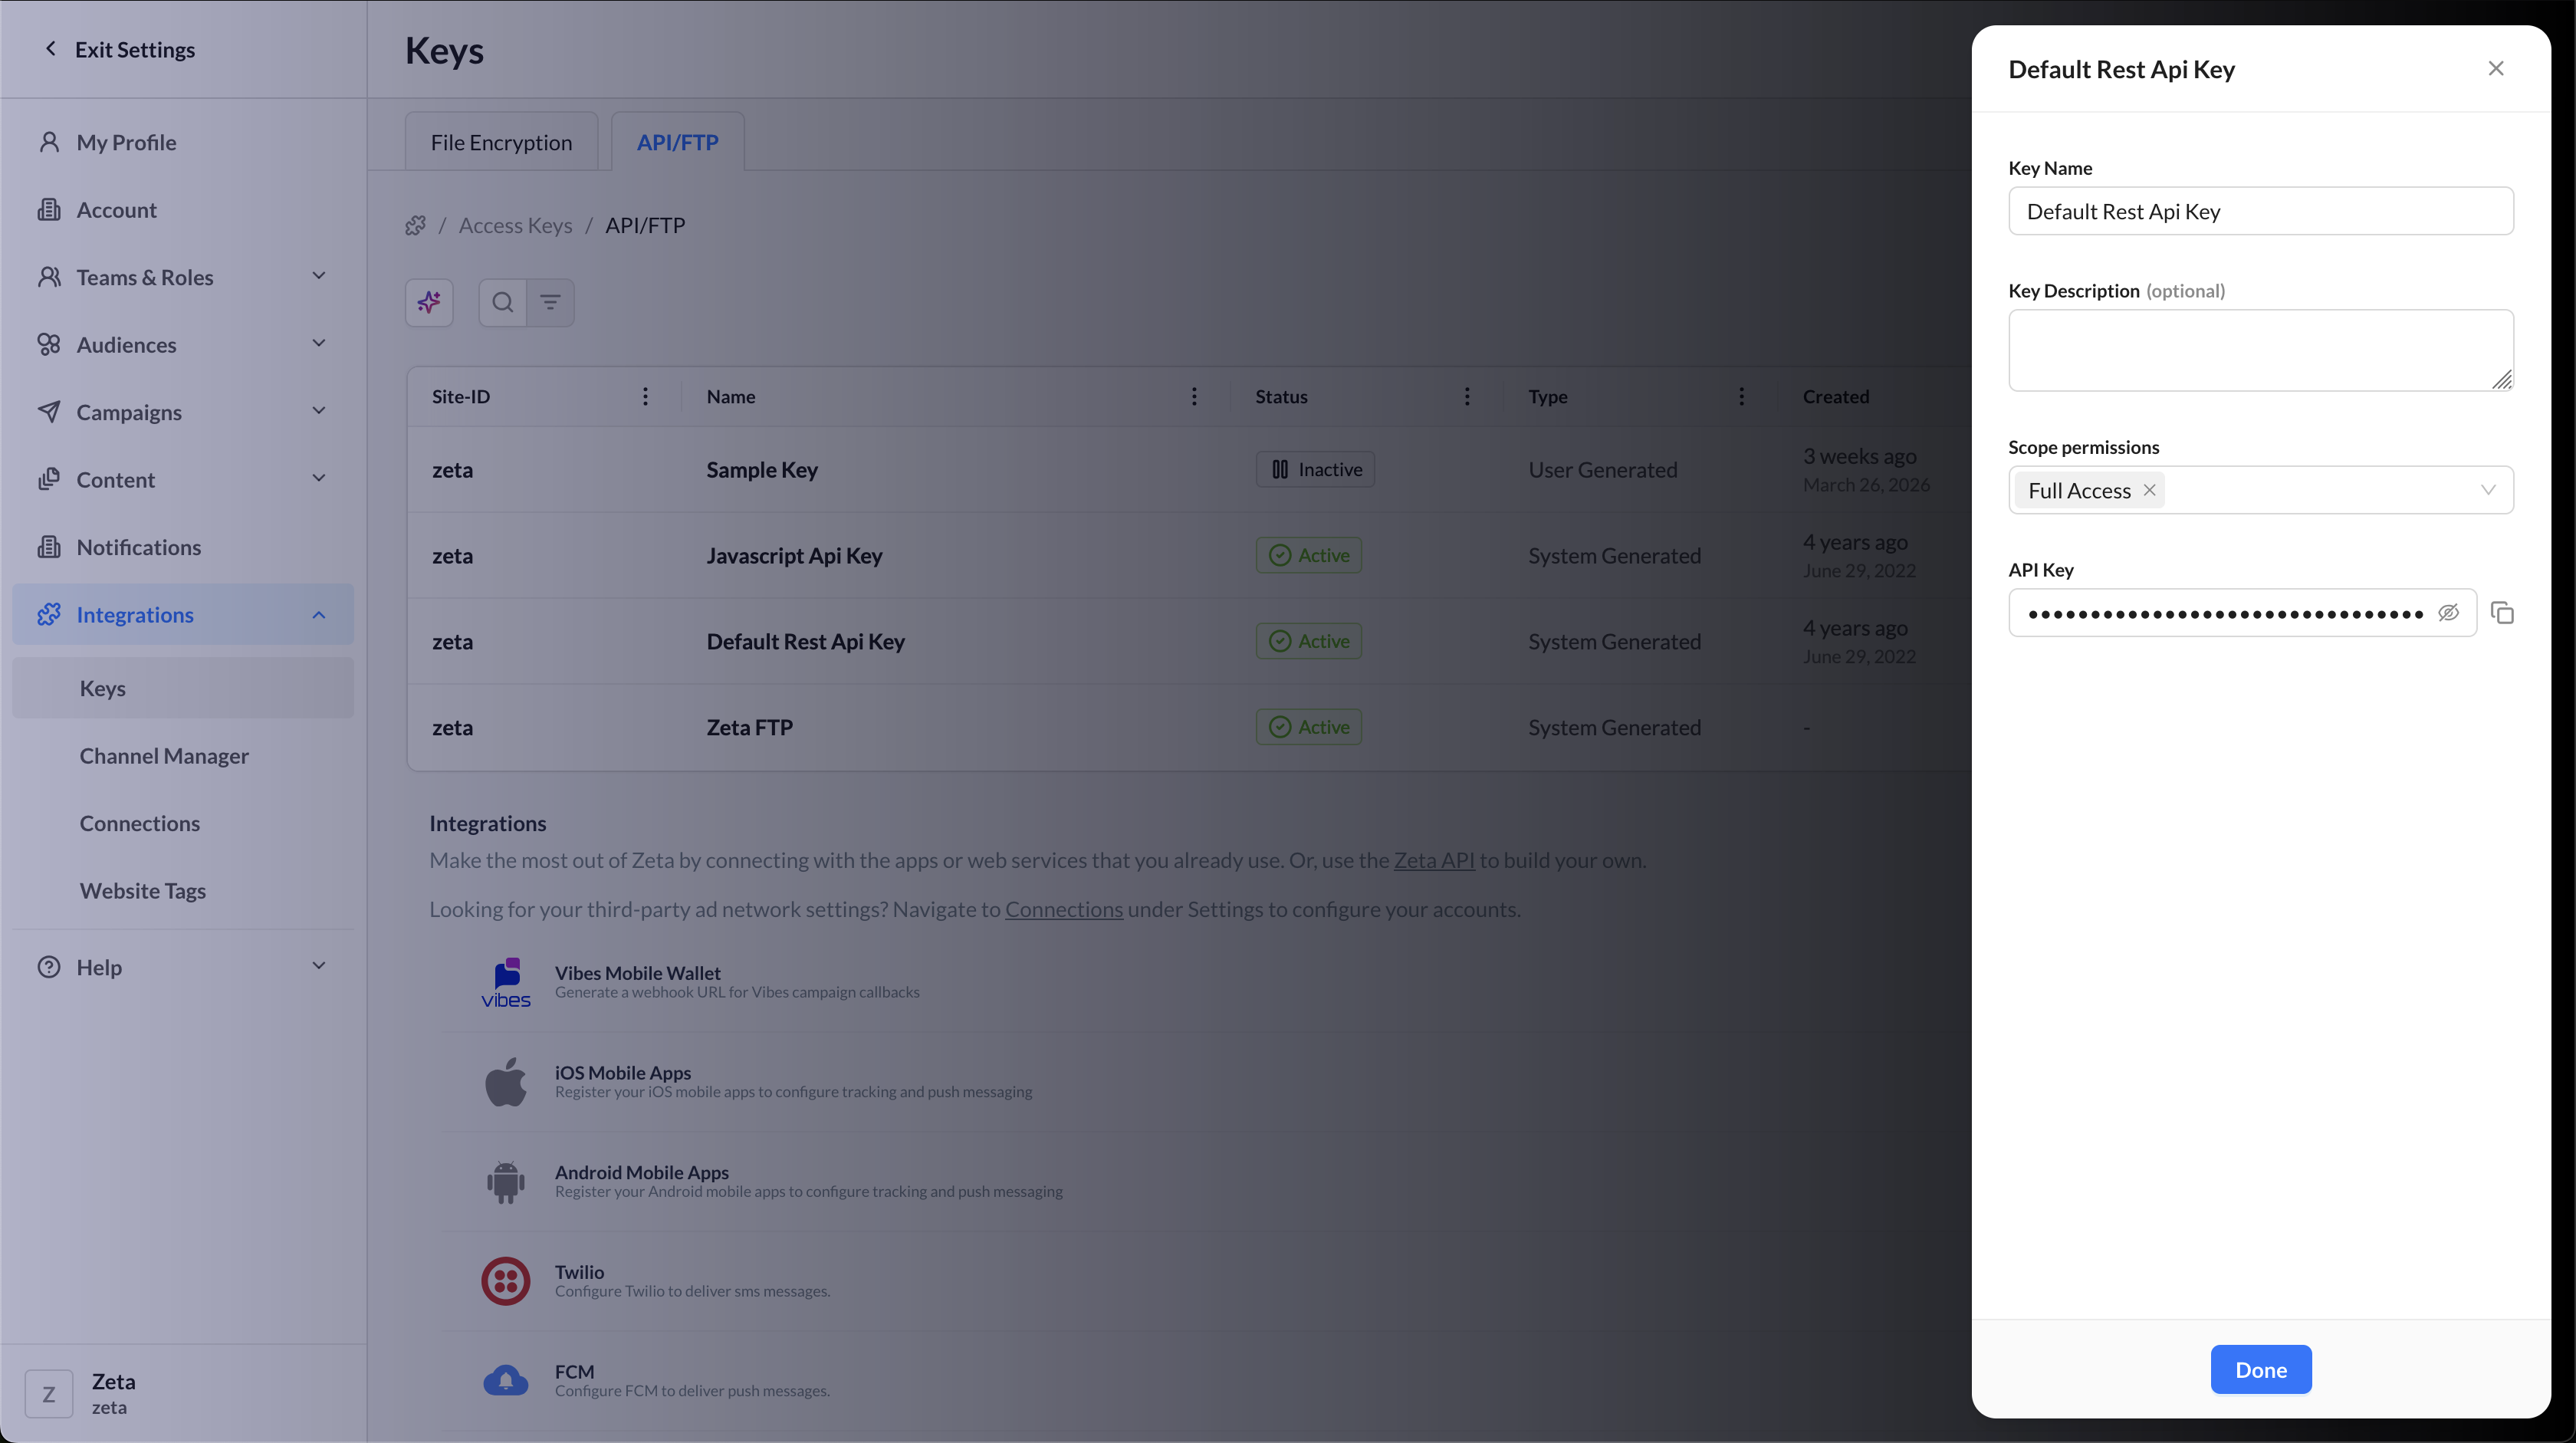2576x1443 pixels.
Task: Click the Javascript Api Key row name
Action: pyautogui.click(x=794, y=556)
